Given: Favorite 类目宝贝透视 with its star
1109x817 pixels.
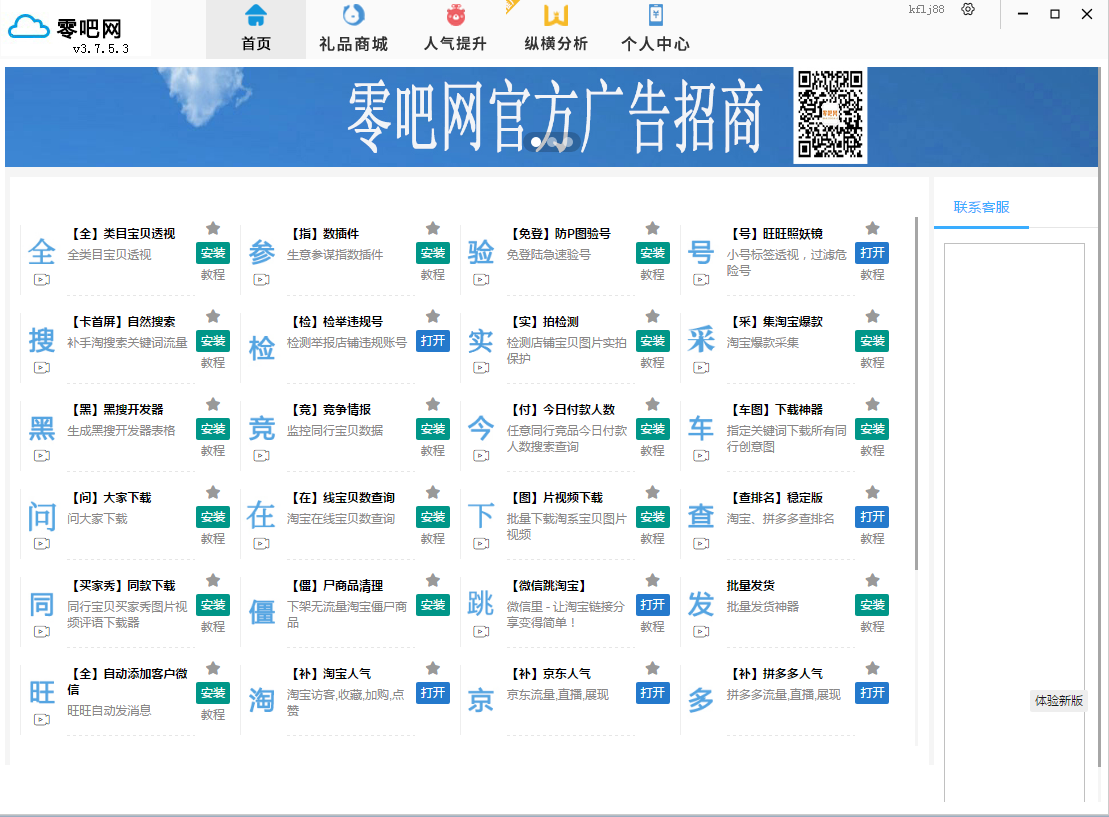Looking at the screenshot, I should pos(213,228).
